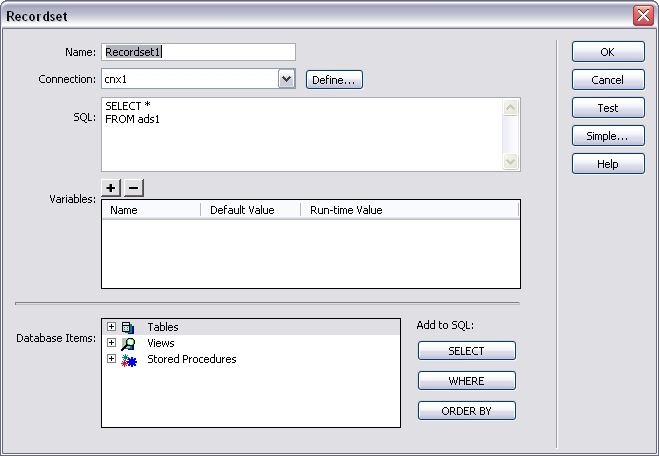Viewport: 659px width, 456px height.
Task: Open the Connection dropdown list
Action: pyautogui.click(x=287, y=79)
